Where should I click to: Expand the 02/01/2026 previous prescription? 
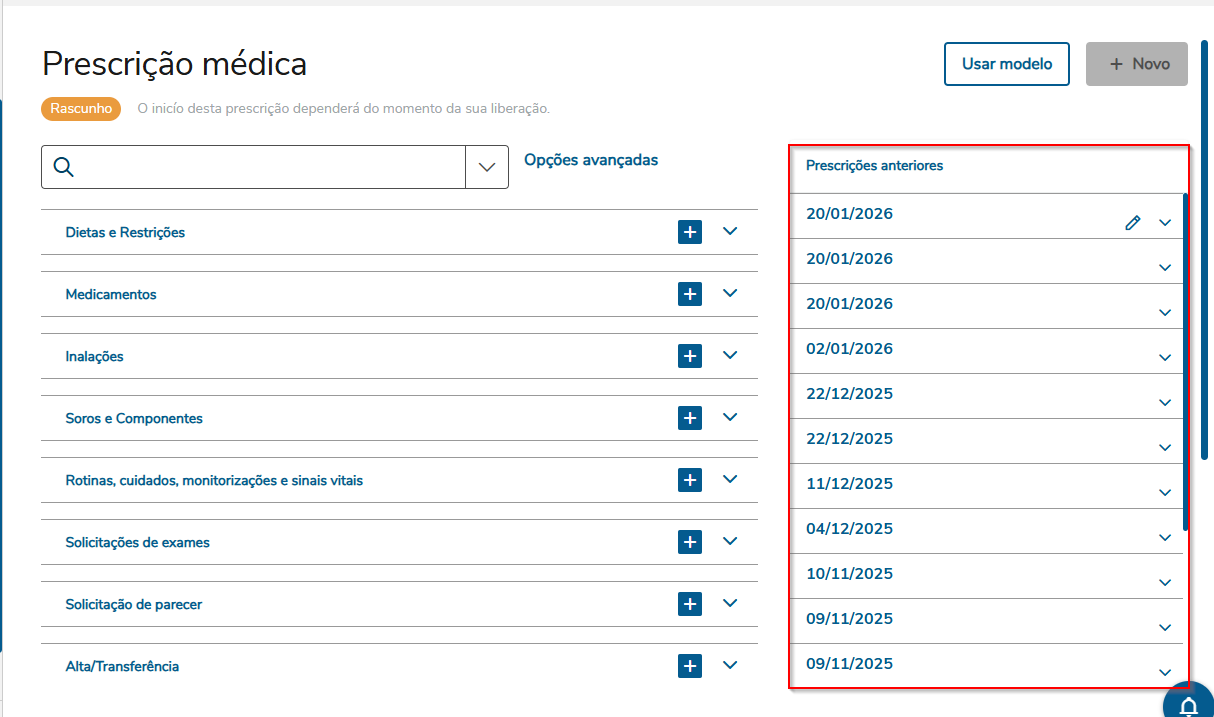[1164, 358]
